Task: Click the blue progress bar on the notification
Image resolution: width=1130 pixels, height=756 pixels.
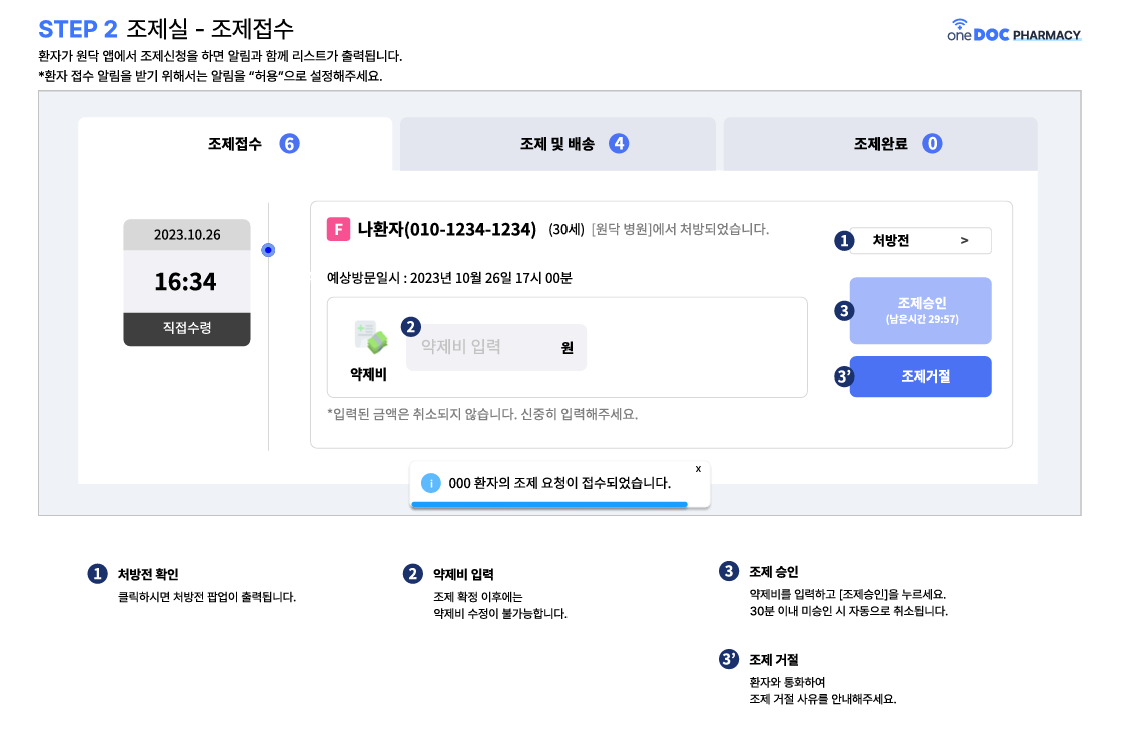Action: click(x=550, y=505)
